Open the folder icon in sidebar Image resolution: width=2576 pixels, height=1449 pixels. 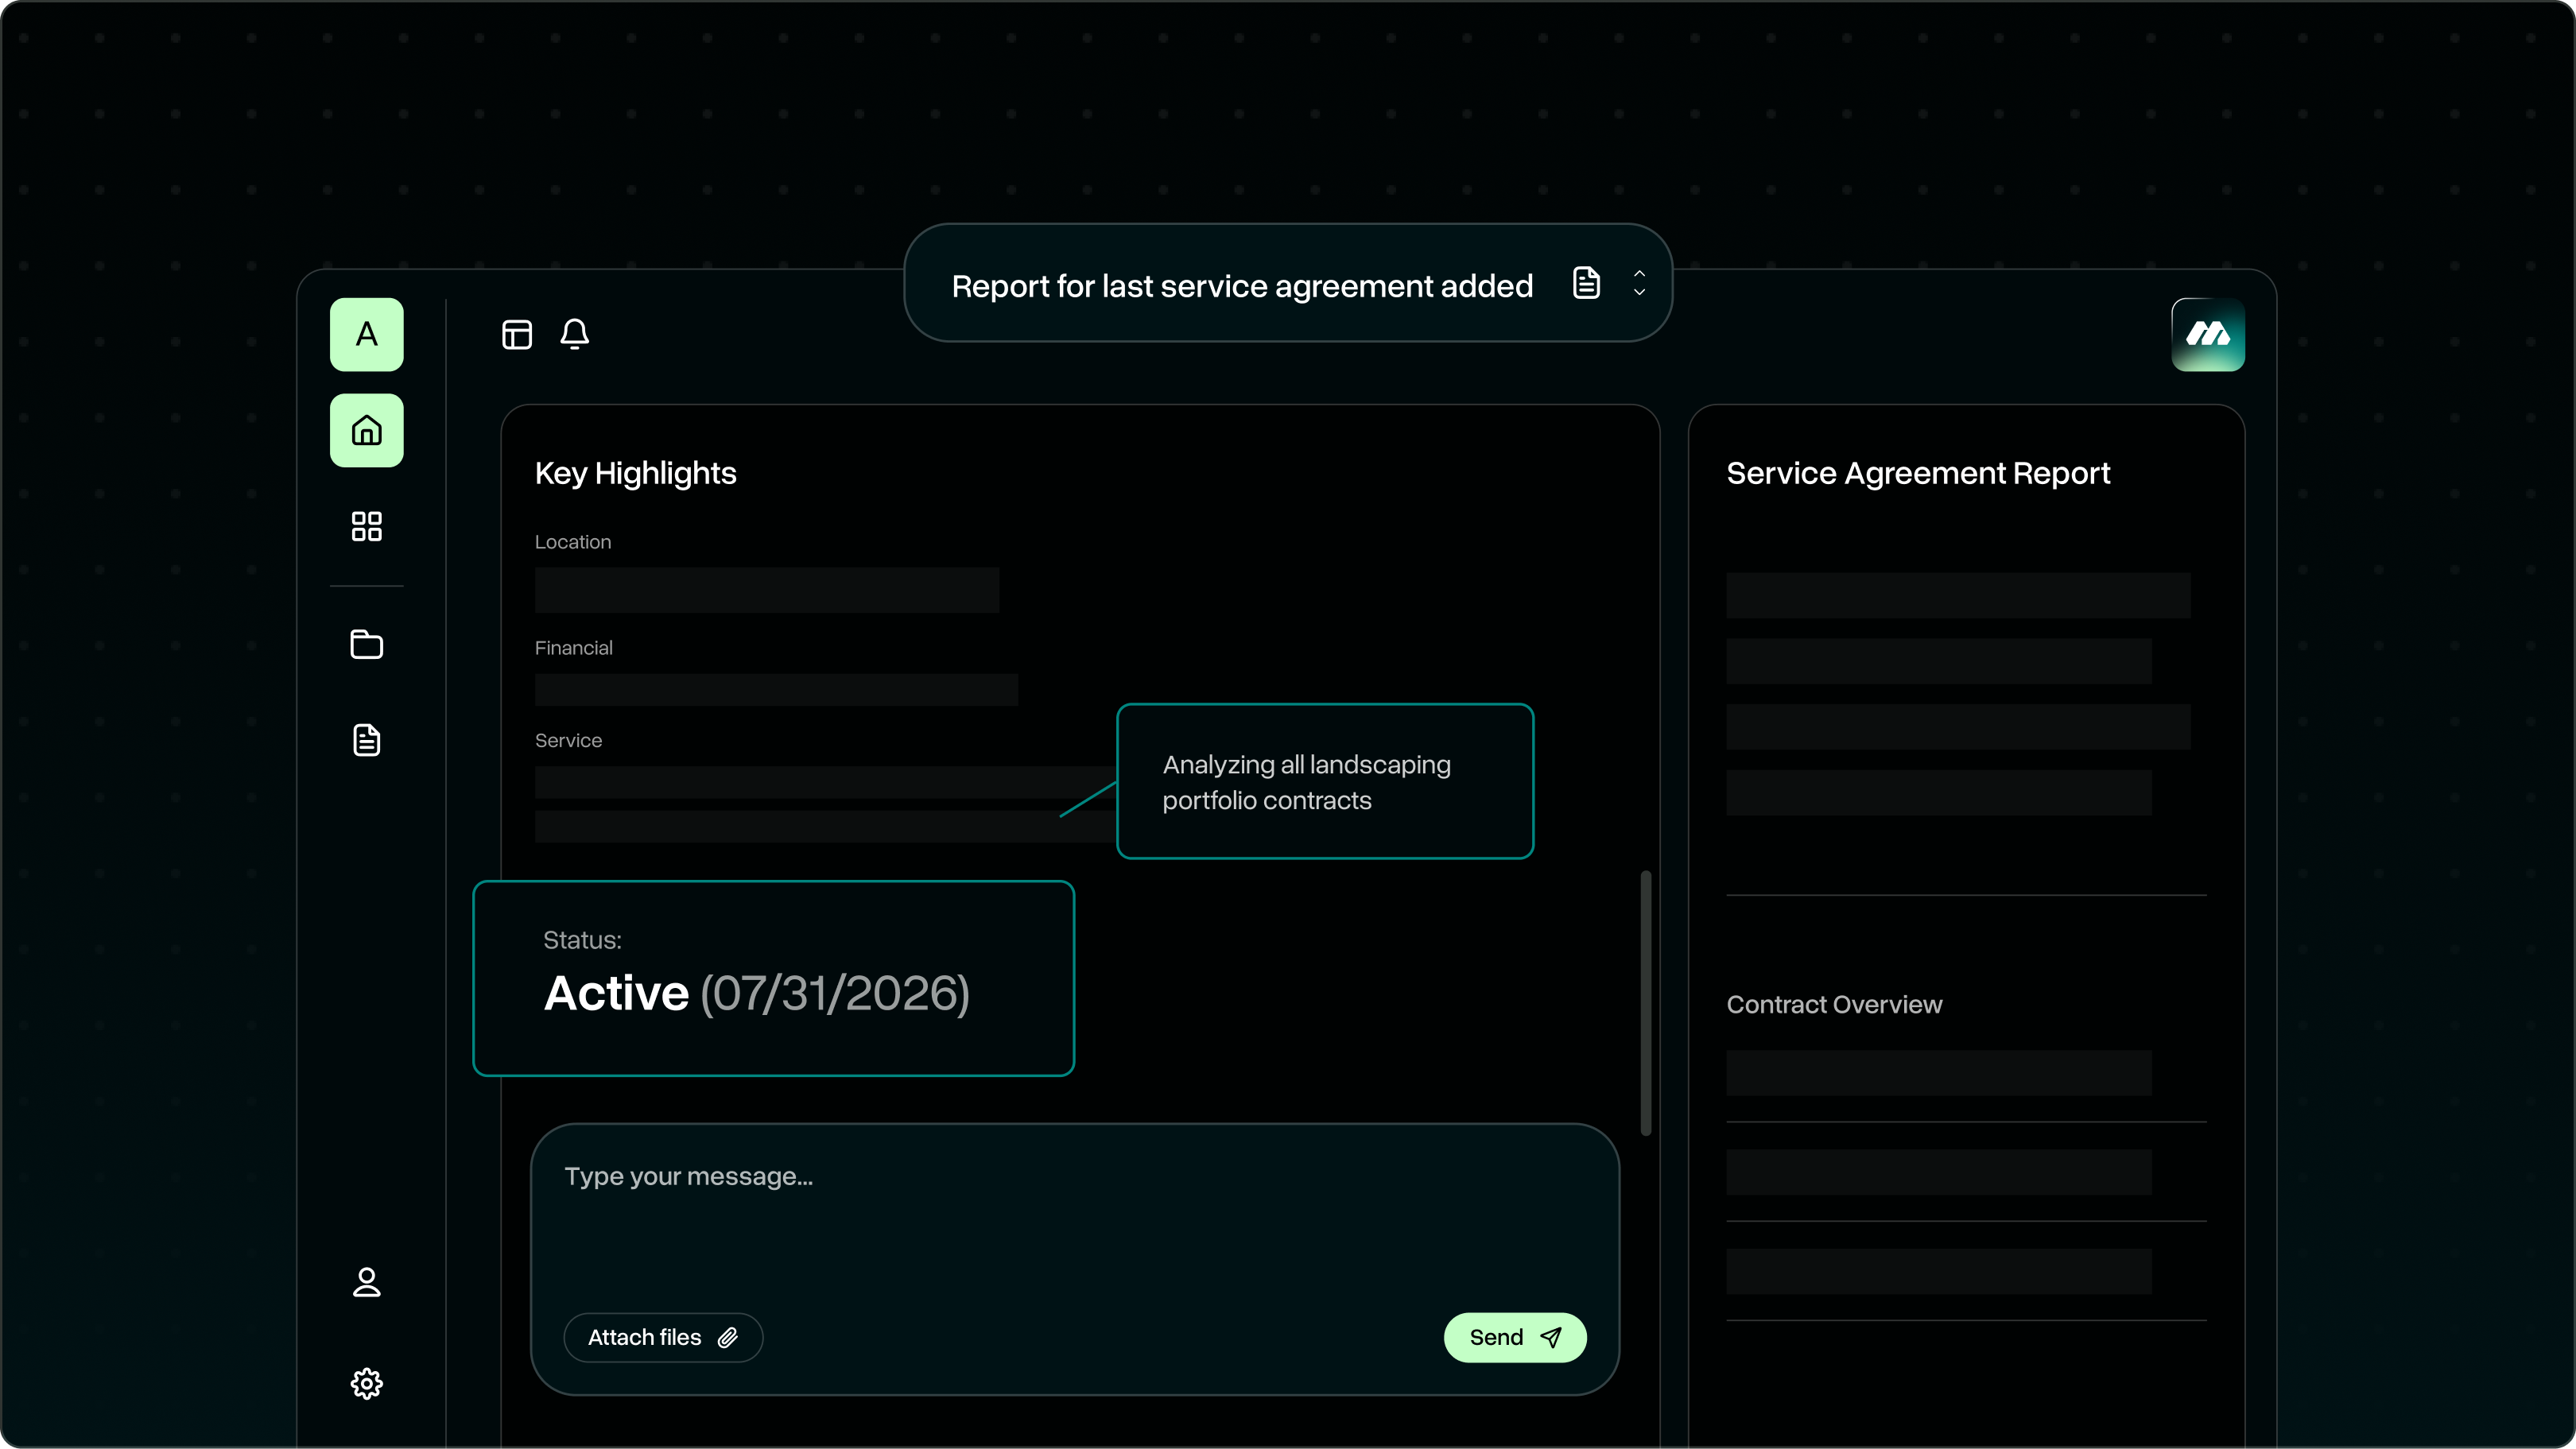tap(366, 644)
